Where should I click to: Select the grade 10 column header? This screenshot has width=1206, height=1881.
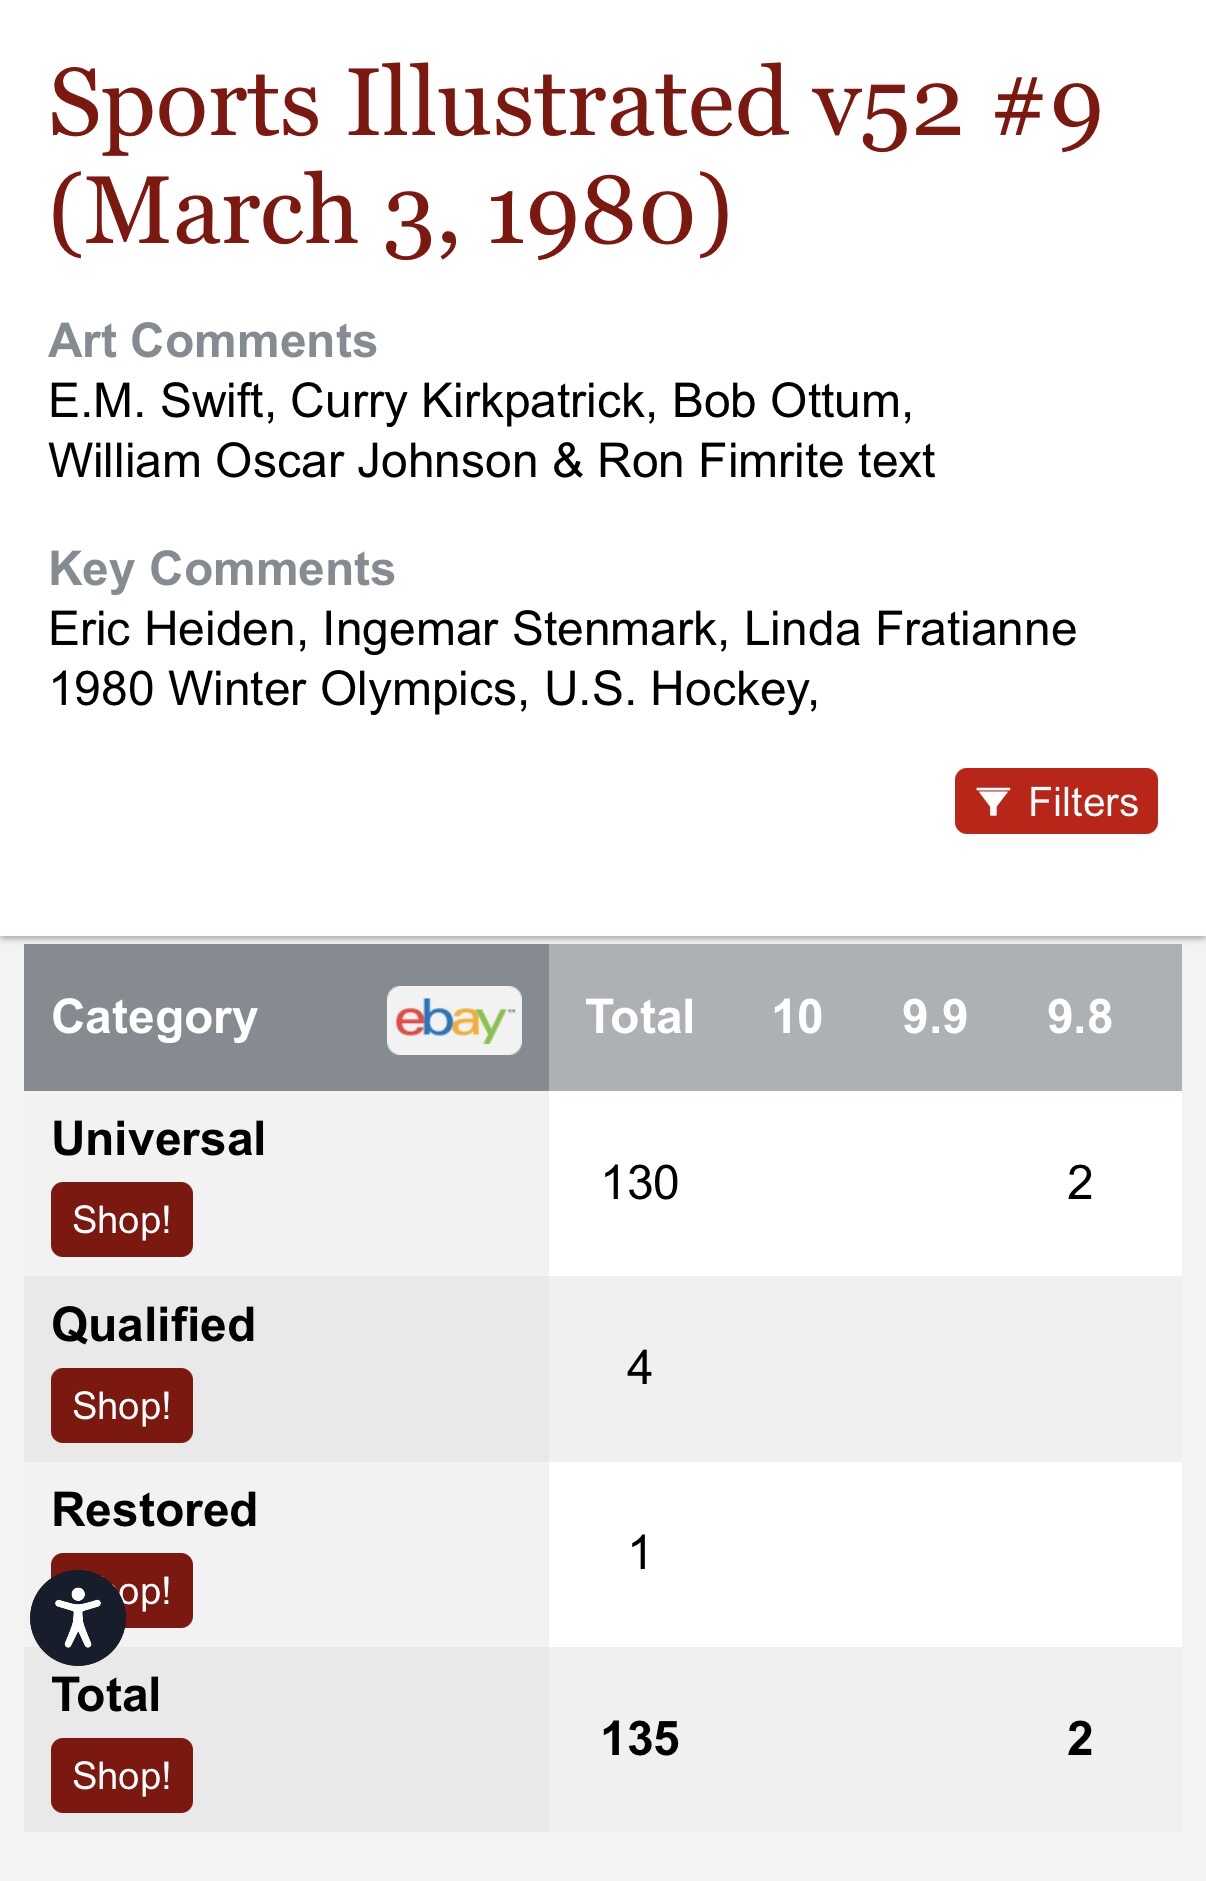(x=797, y=1017)
